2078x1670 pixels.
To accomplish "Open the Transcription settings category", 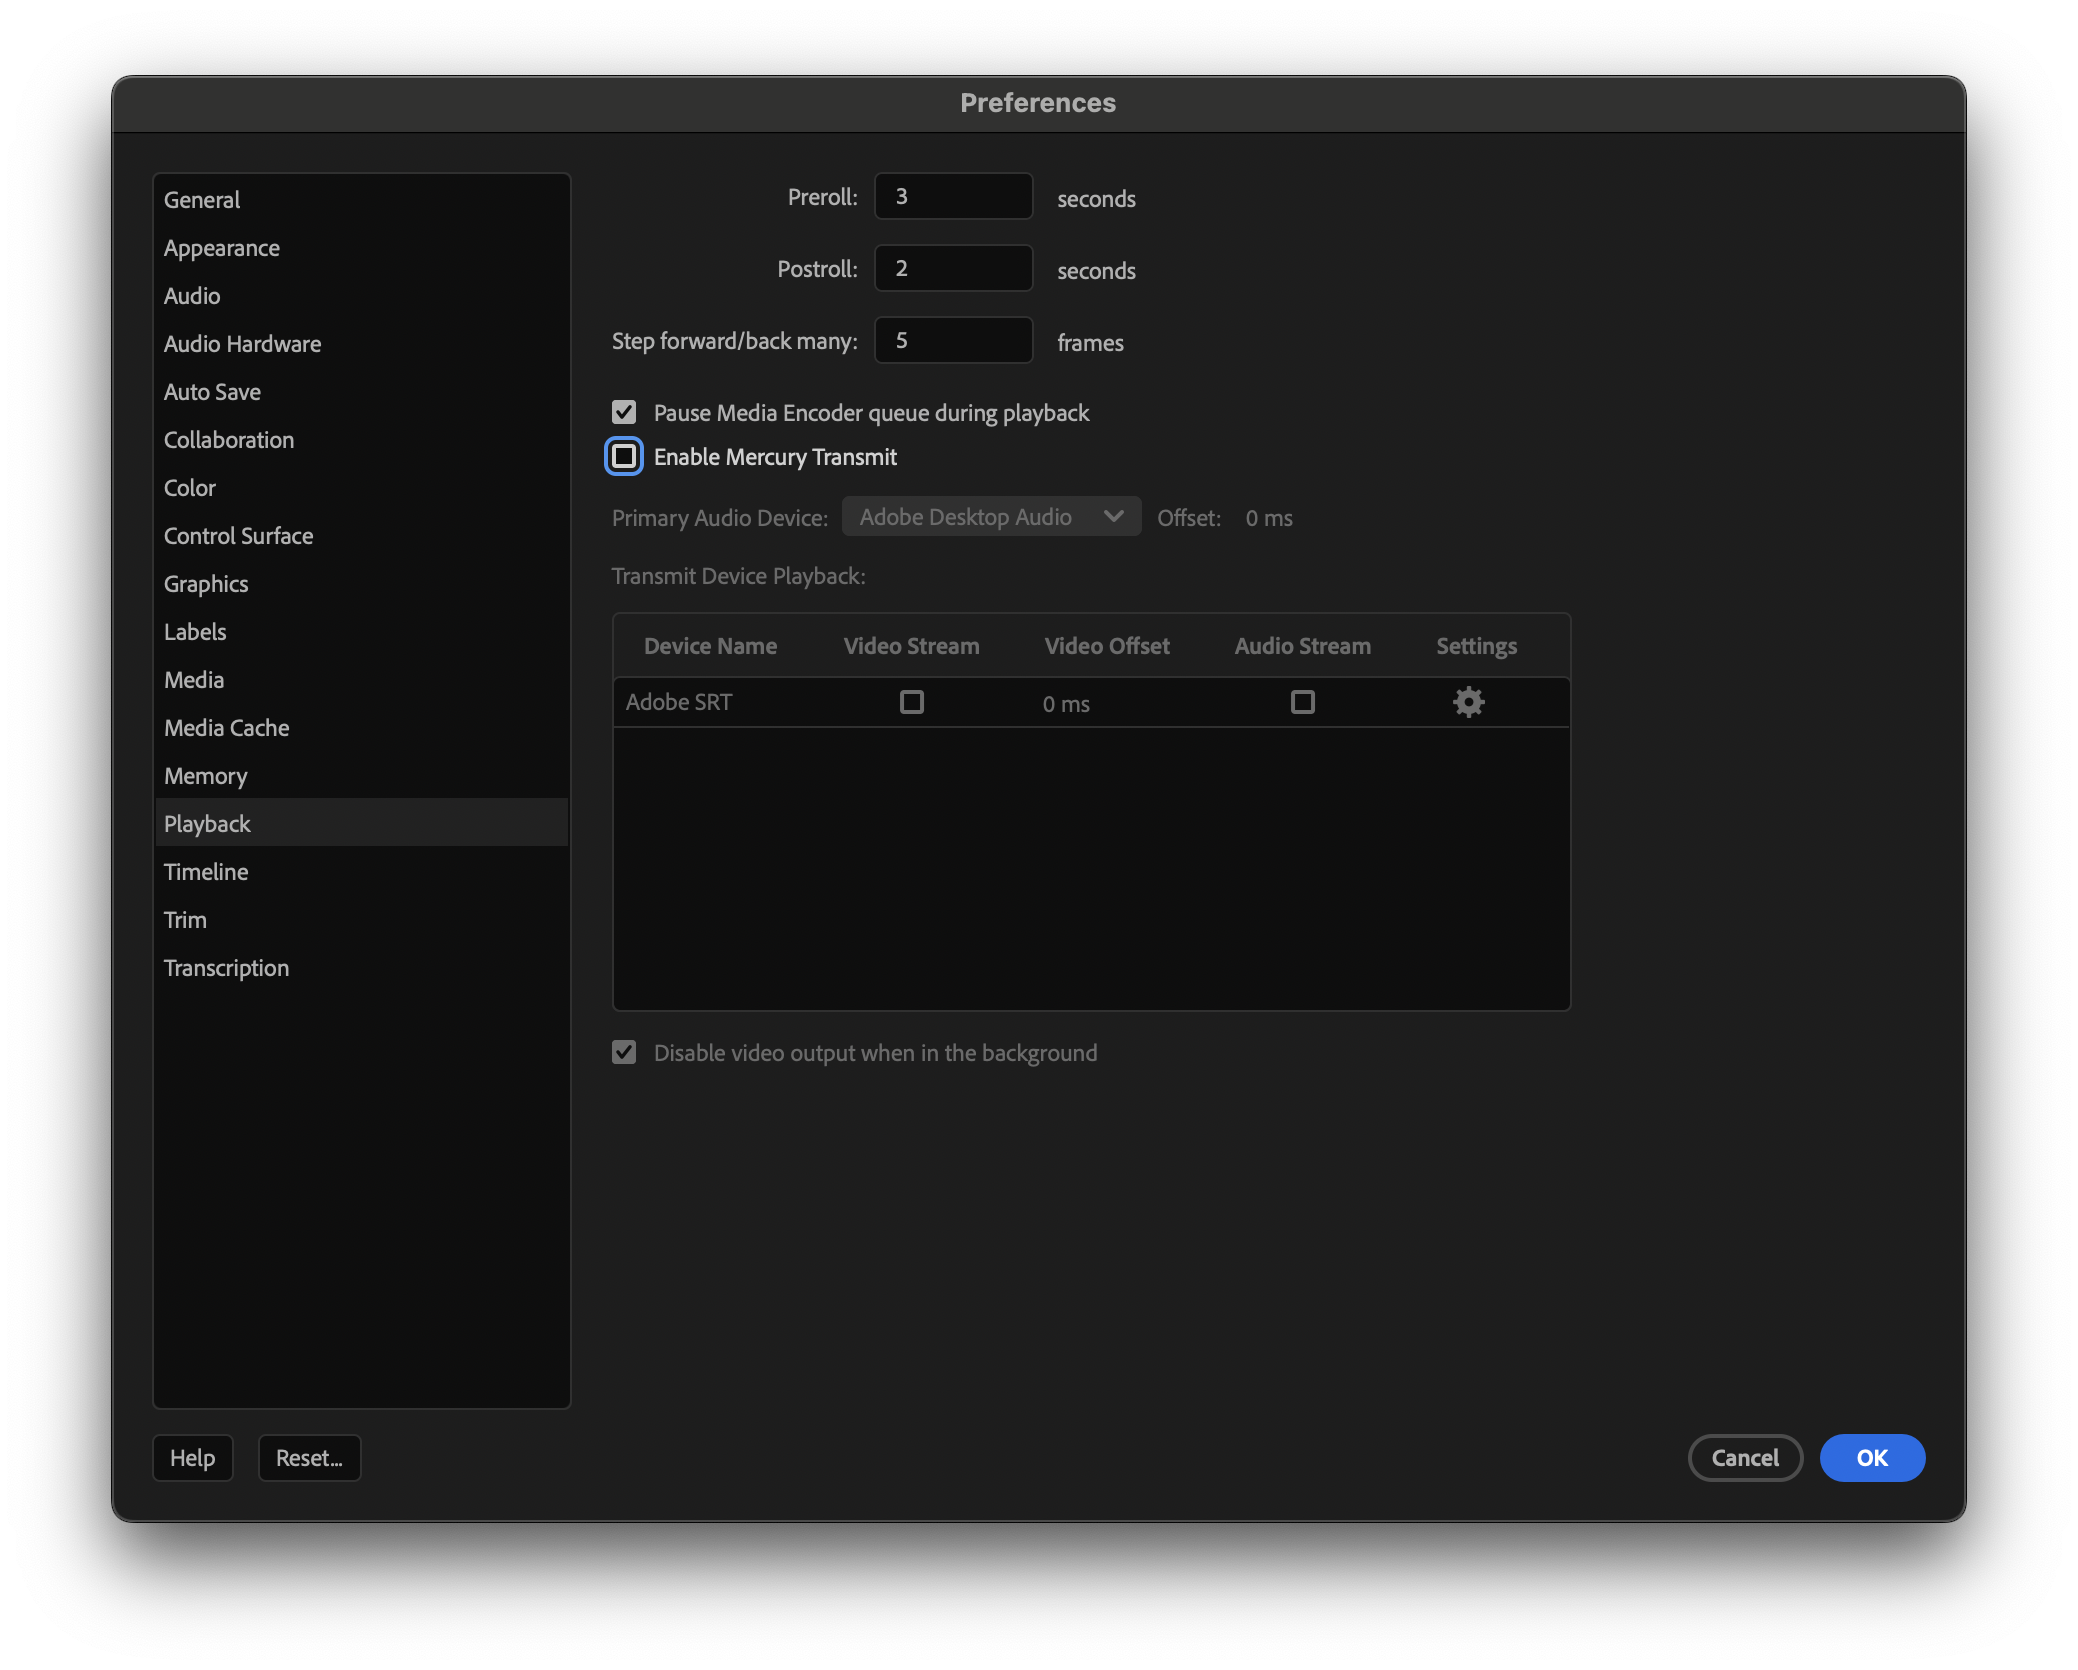I will (226, 968).
